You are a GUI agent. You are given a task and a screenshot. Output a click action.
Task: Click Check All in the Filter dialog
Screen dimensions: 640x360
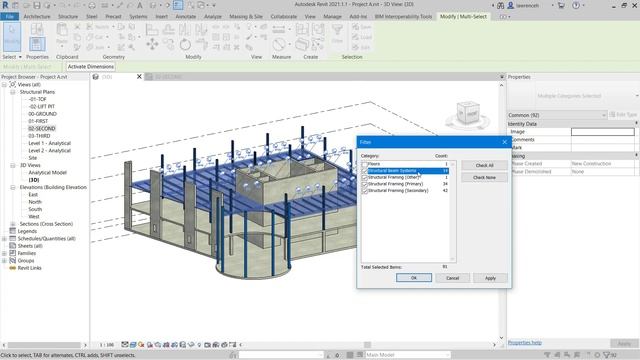(x=484, y=165)
